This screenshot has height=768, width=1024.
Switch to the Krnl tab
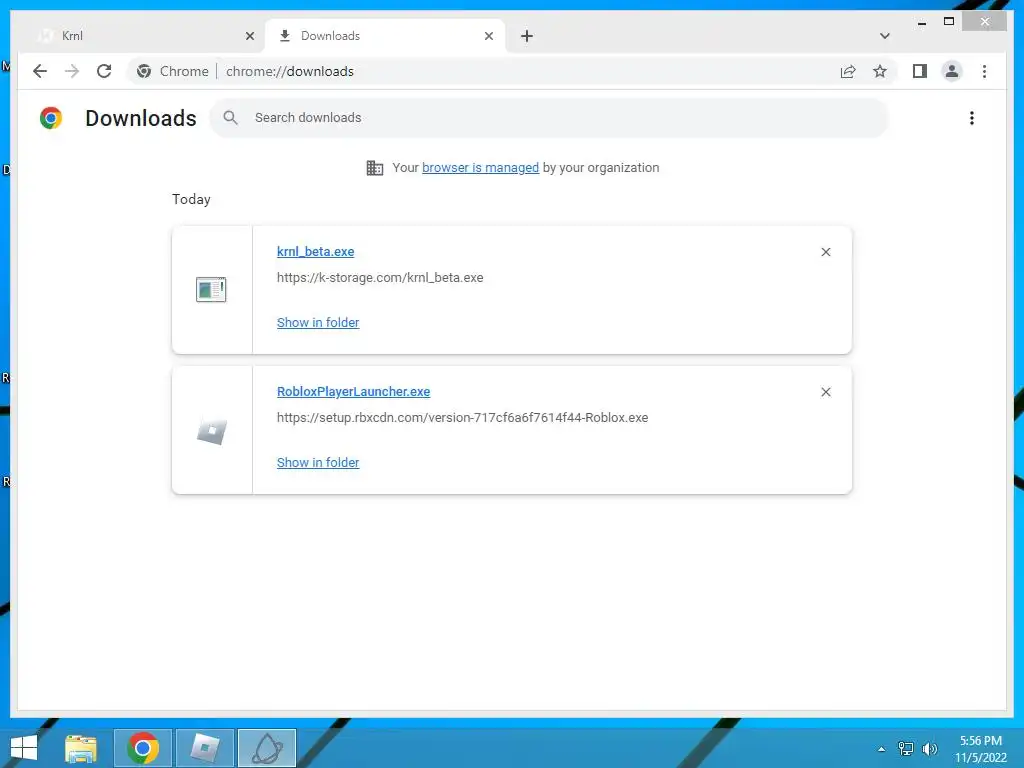[146, 36]
